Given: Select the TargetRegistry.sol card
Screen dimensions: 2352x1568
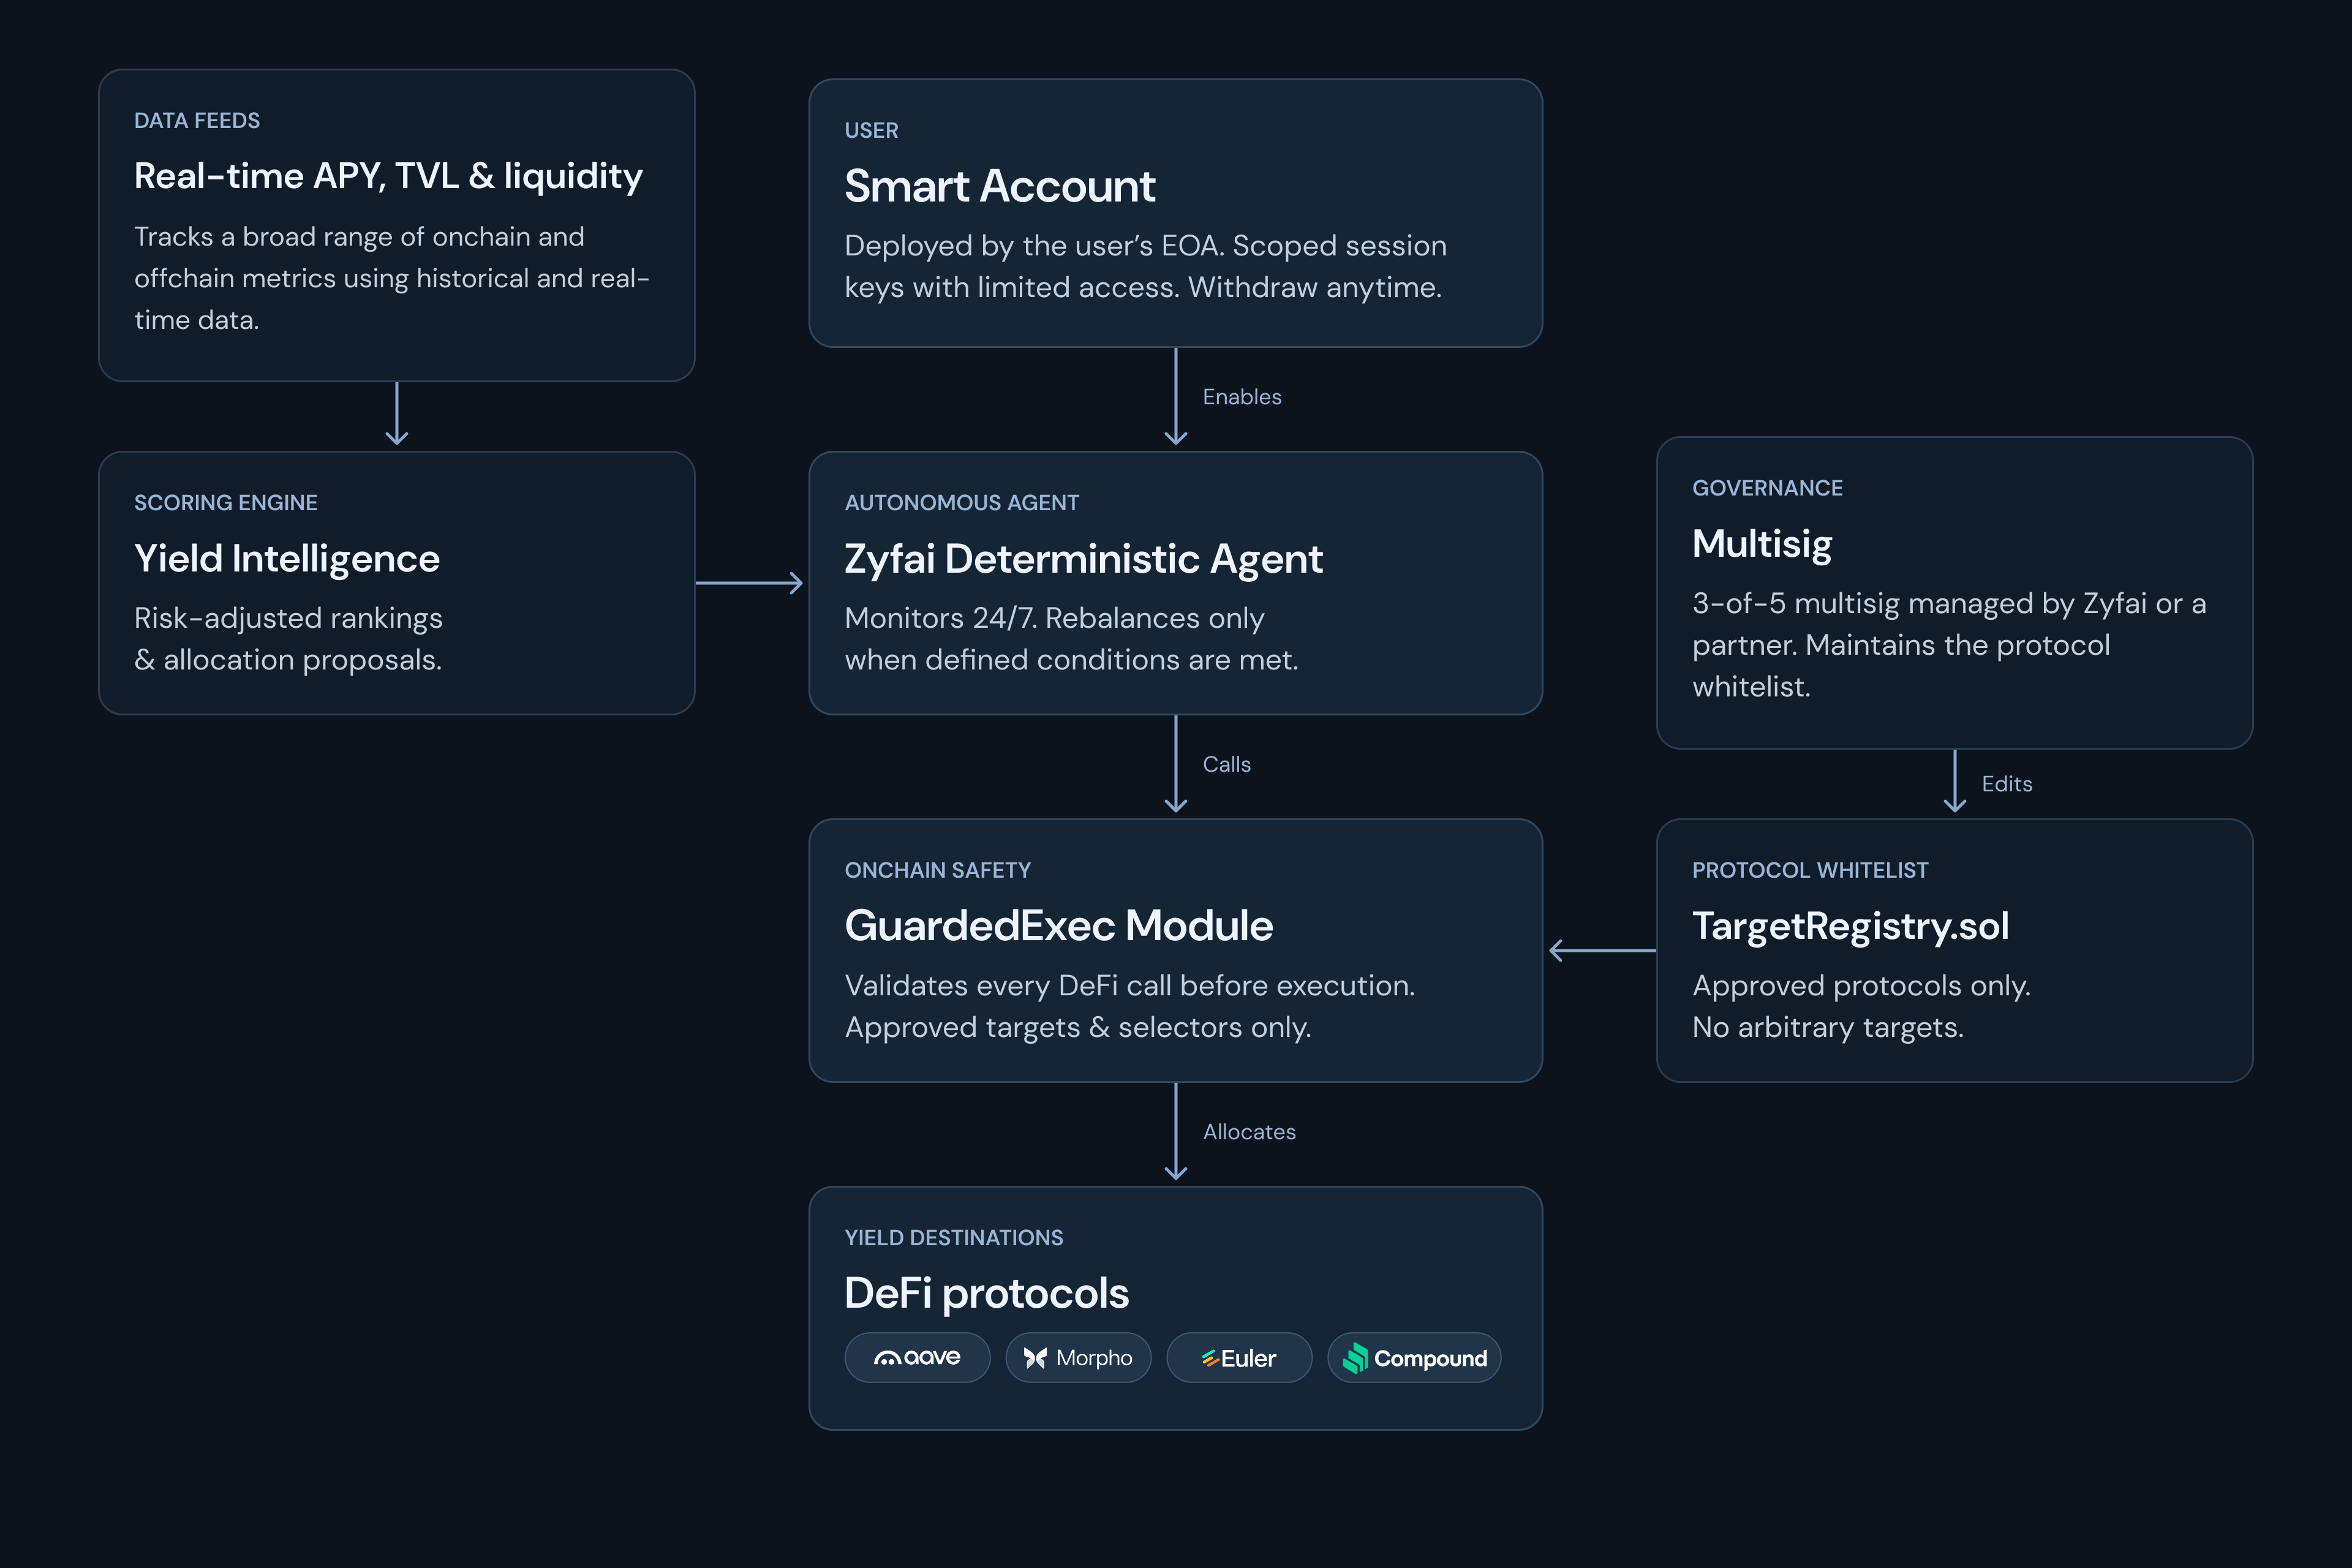Looking at the screenshot, I should 1954,950.
